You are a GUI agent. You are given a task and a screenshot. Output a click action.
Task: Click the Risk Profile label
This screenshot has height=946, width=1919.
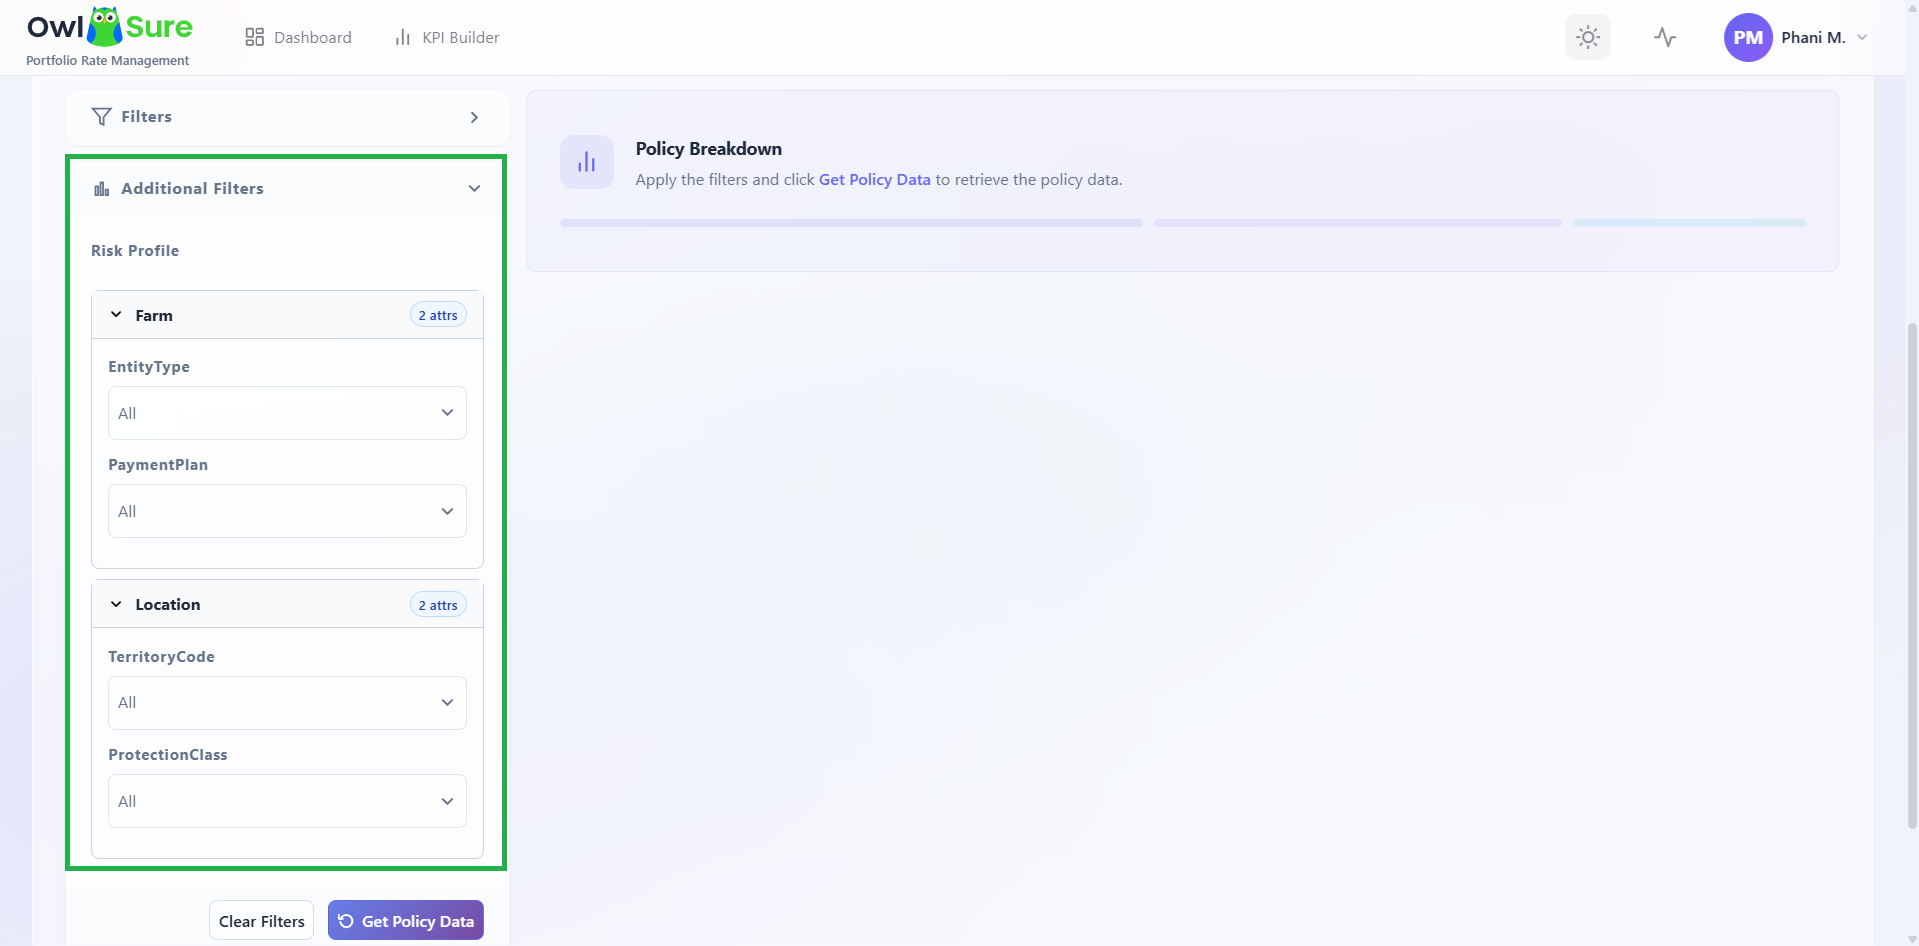coord(135,251)
